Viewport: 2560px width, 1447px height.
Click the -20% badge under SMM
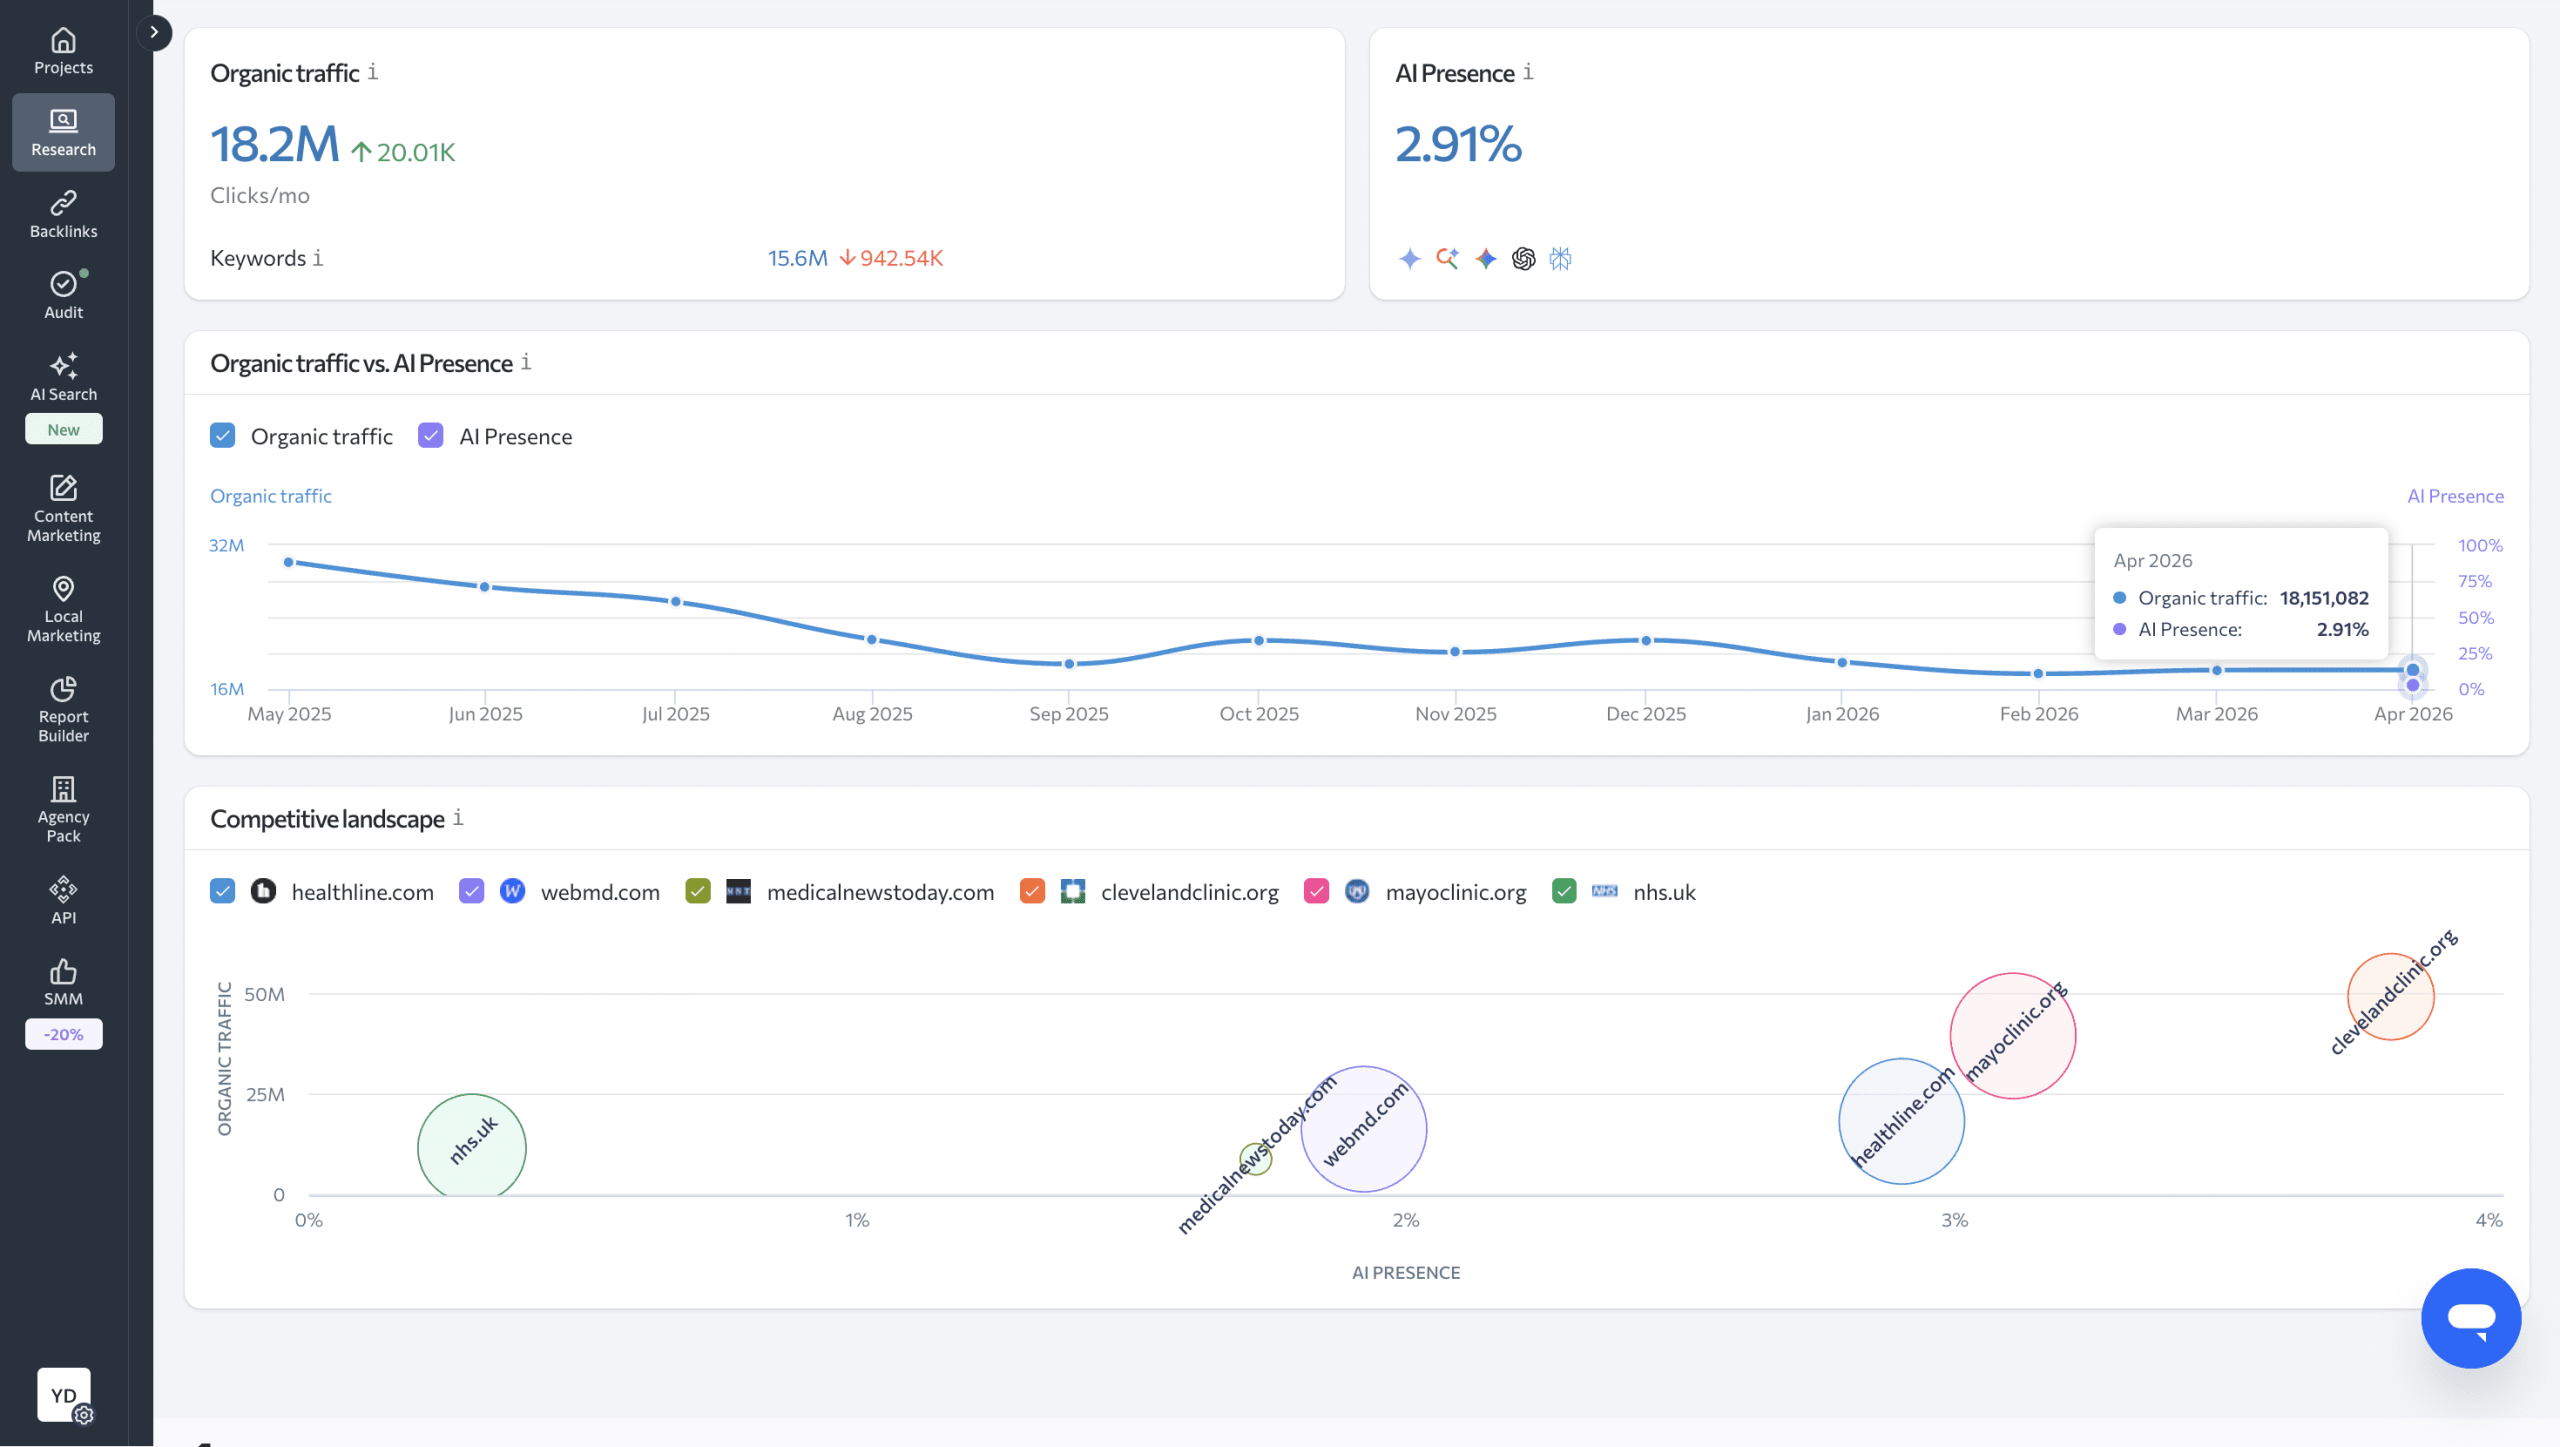(63, 1034)
